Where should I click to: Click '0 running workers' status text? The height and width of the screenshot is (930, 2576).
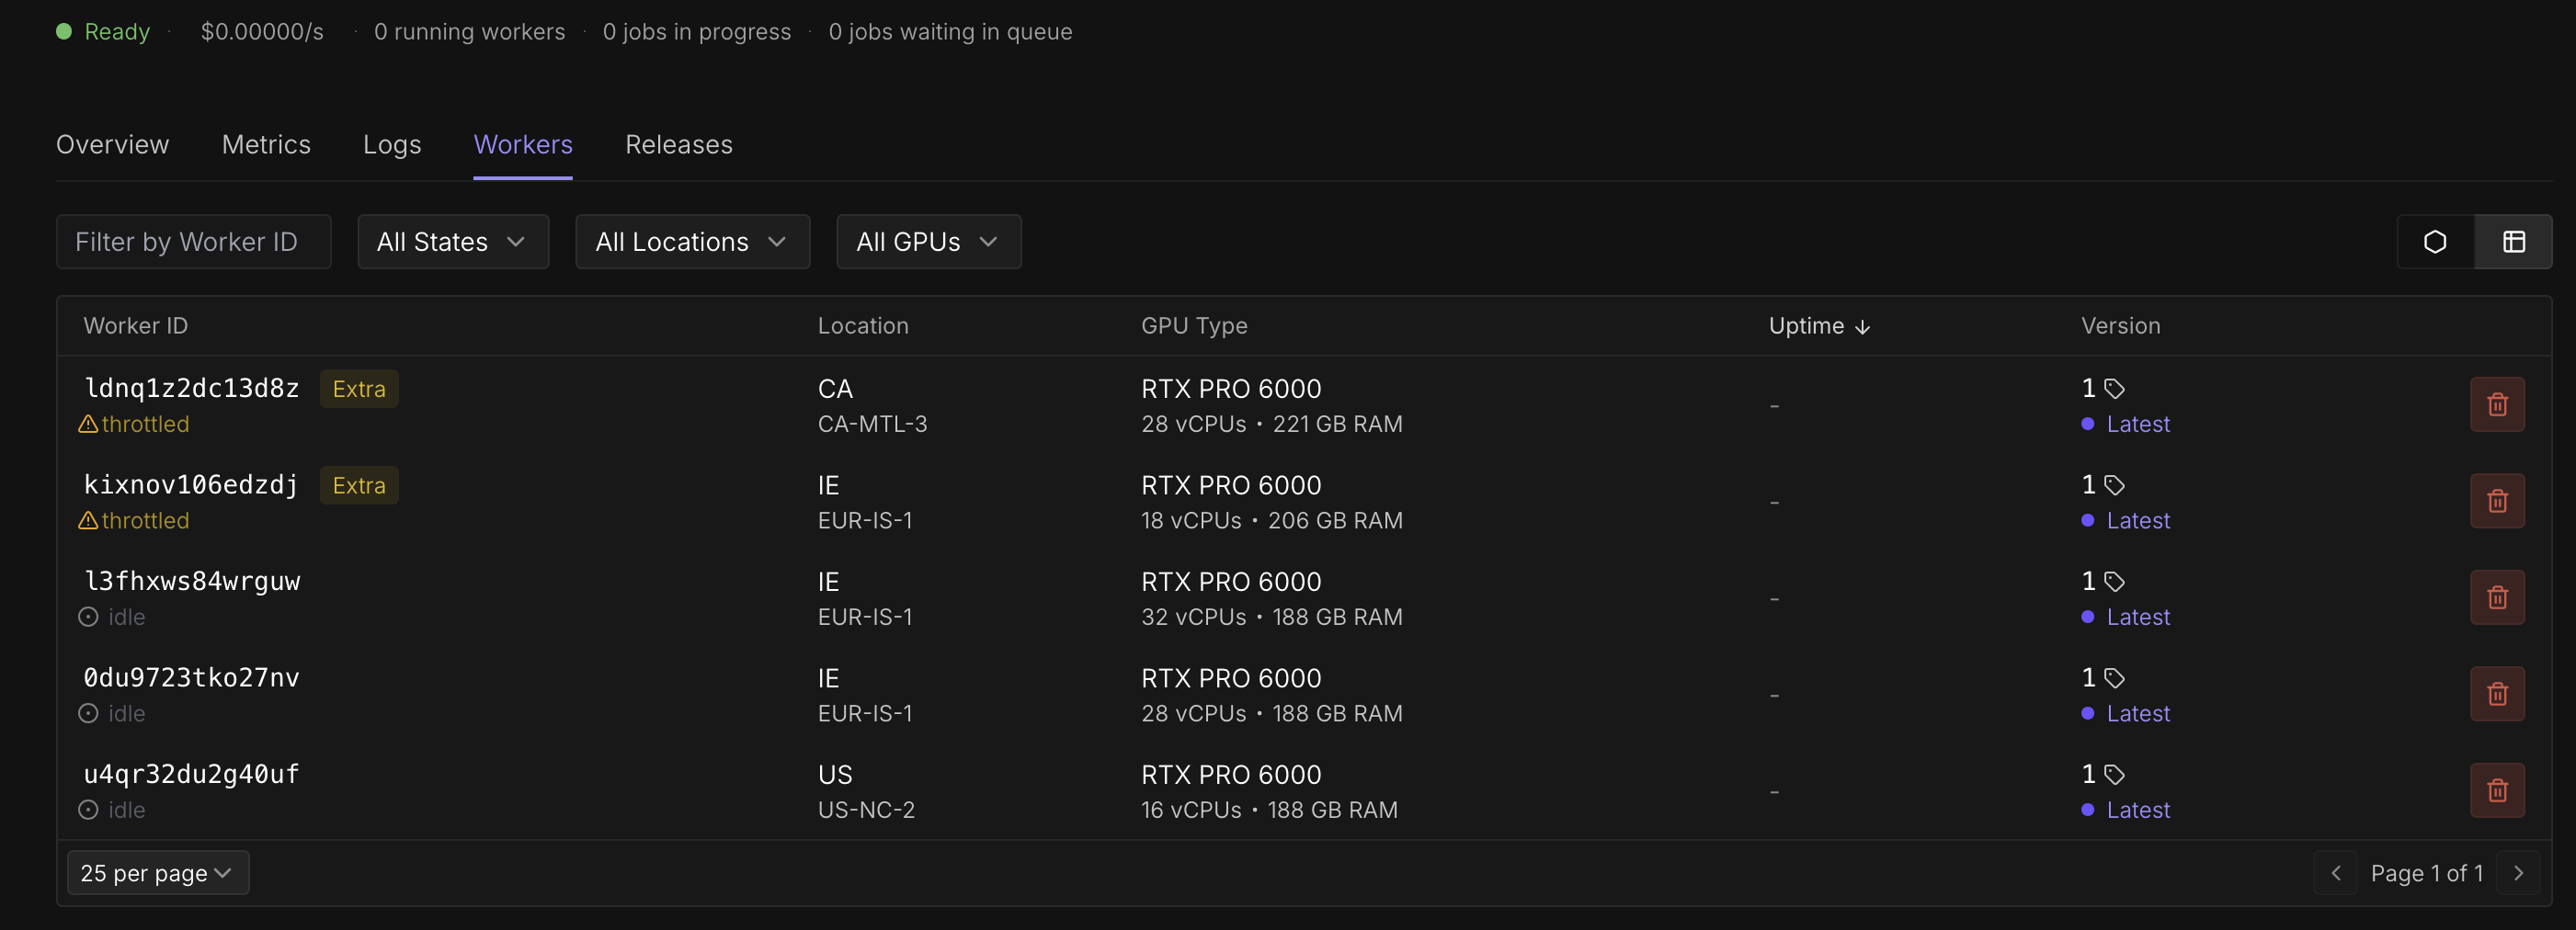[469, 31]
